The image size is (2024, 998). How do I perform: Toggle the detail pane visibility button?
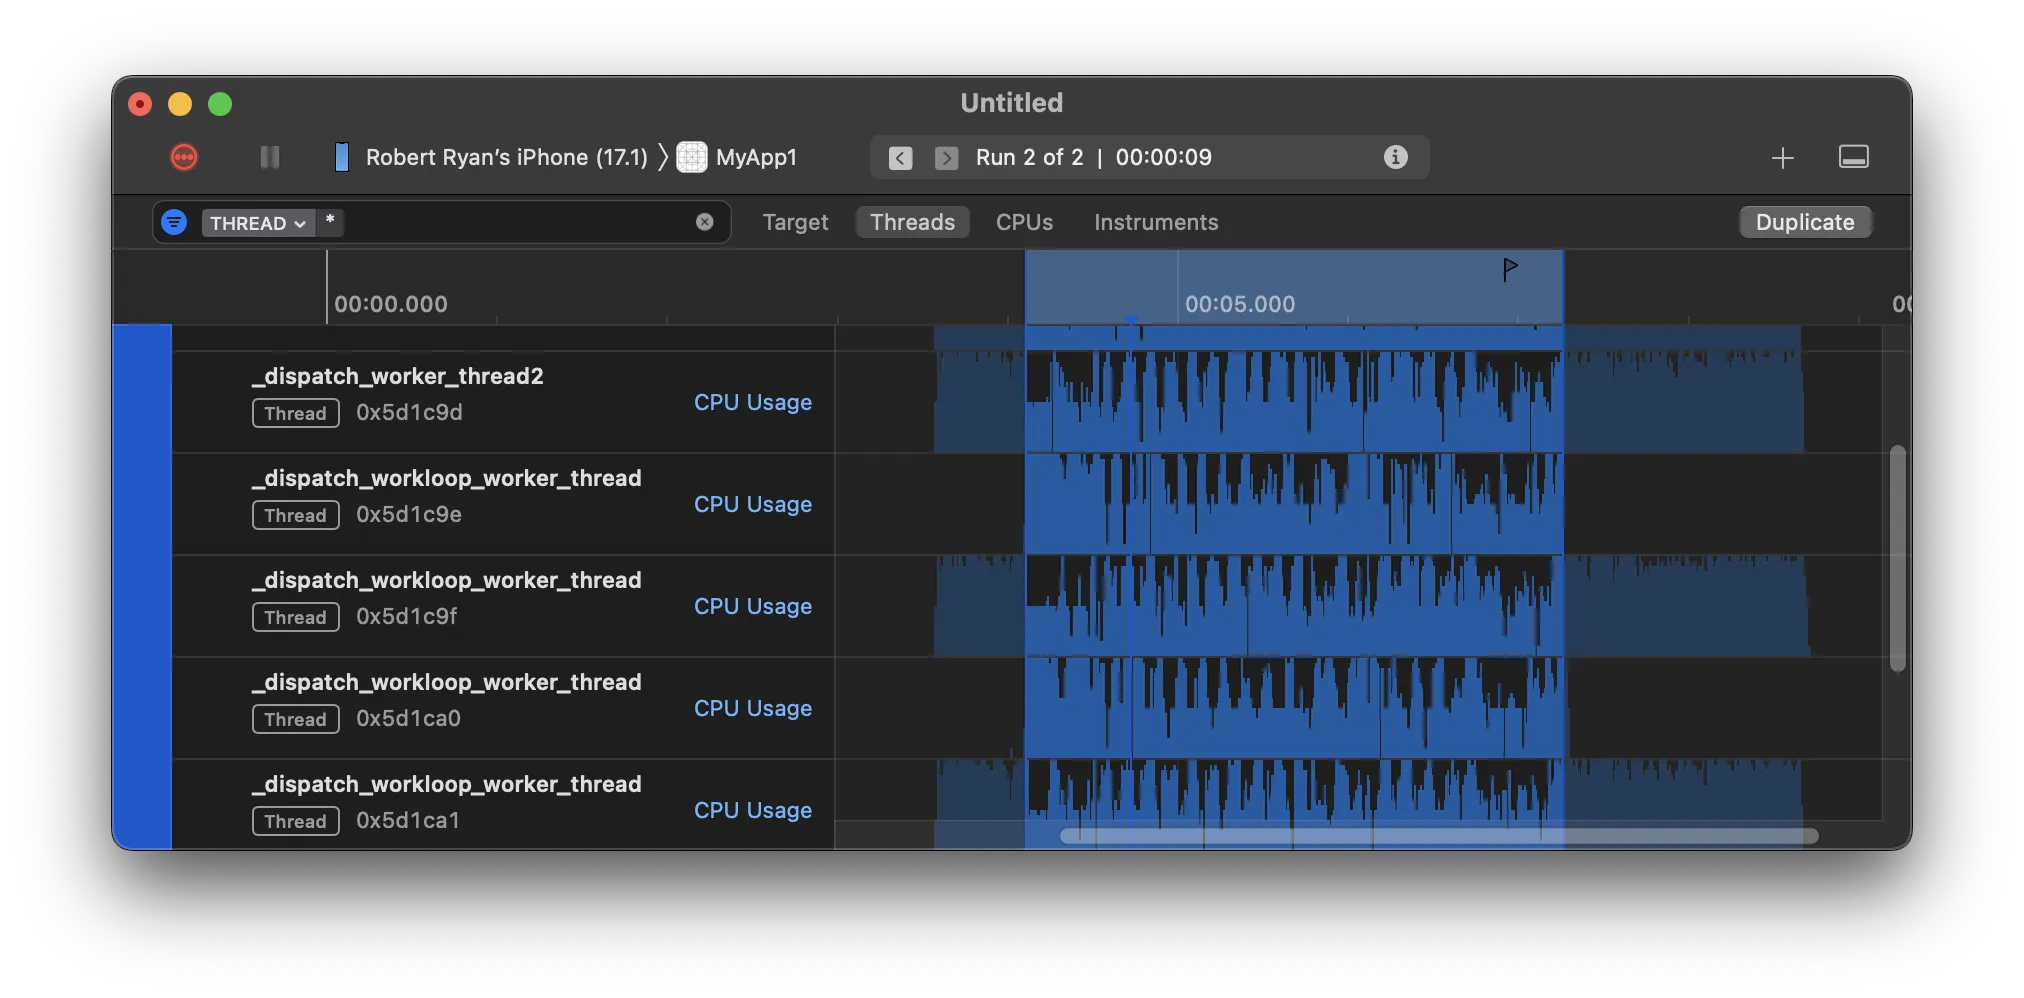[1854, 157]
